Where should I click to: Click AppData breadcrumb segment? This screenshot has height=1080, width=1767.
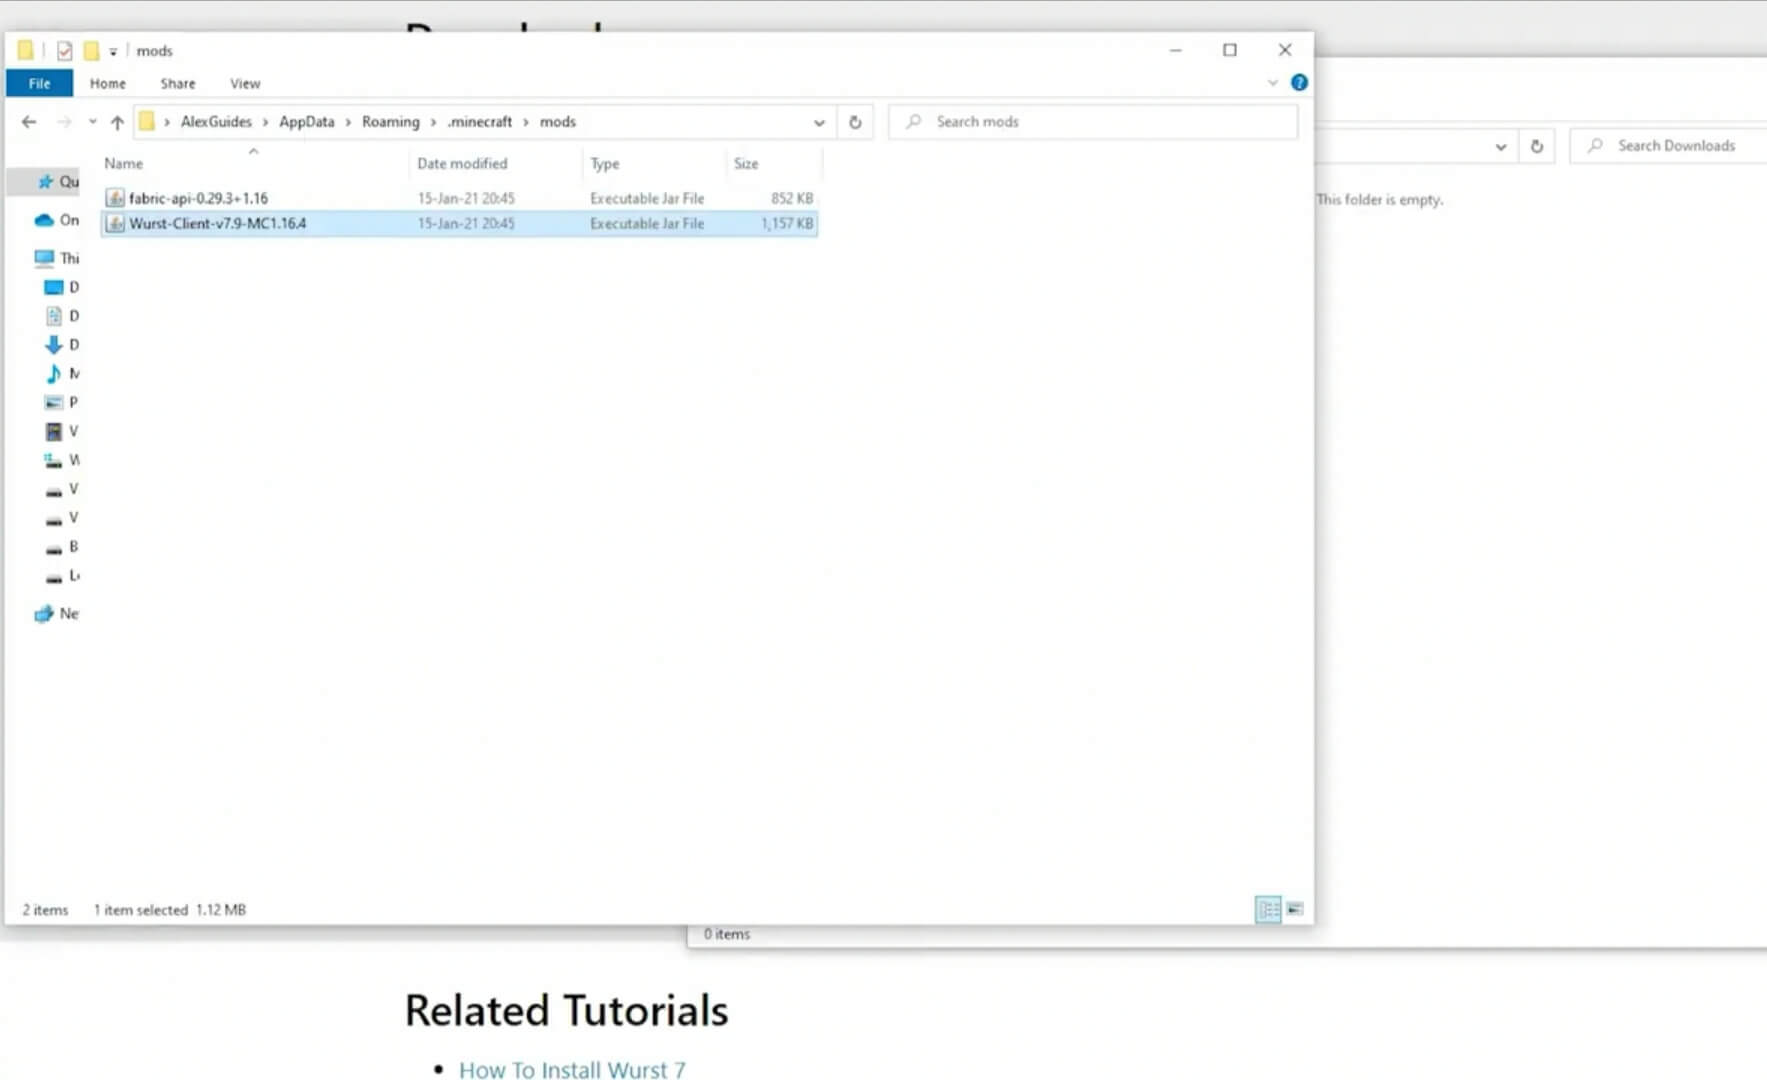(306, 122)
